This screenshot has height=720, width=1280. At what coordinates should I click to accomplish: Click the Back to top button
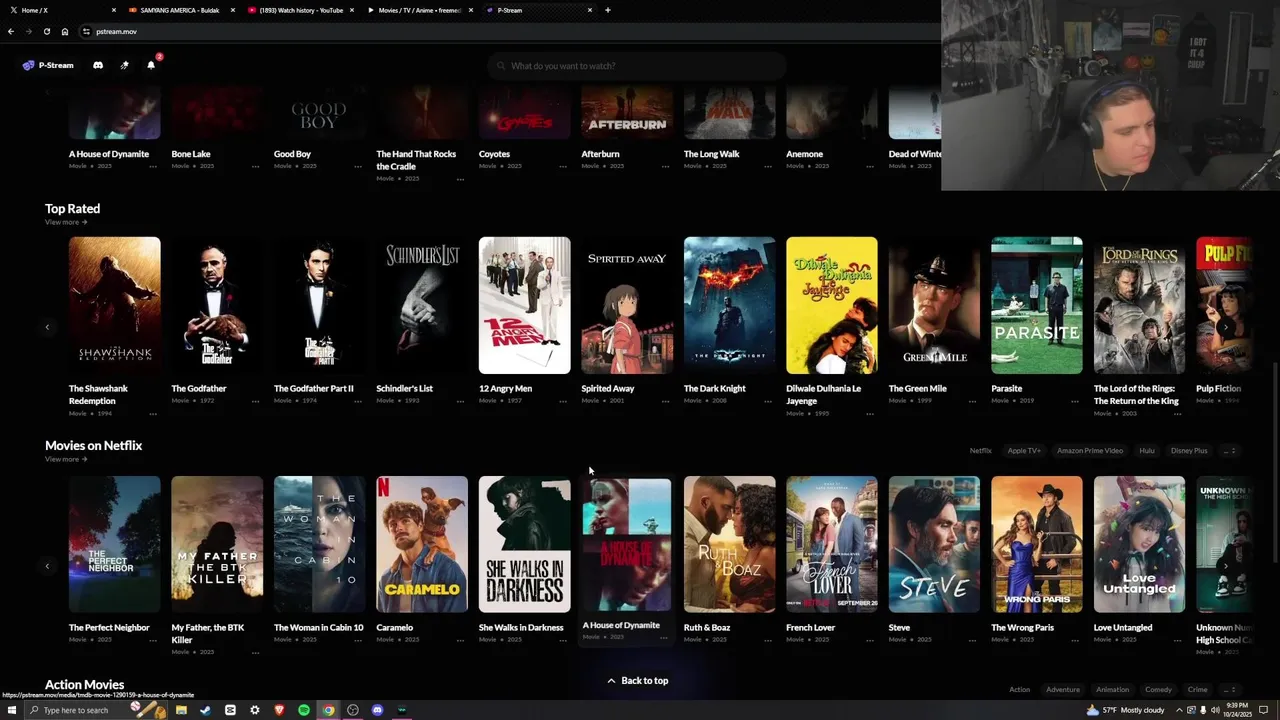click(x=638, y=681)
